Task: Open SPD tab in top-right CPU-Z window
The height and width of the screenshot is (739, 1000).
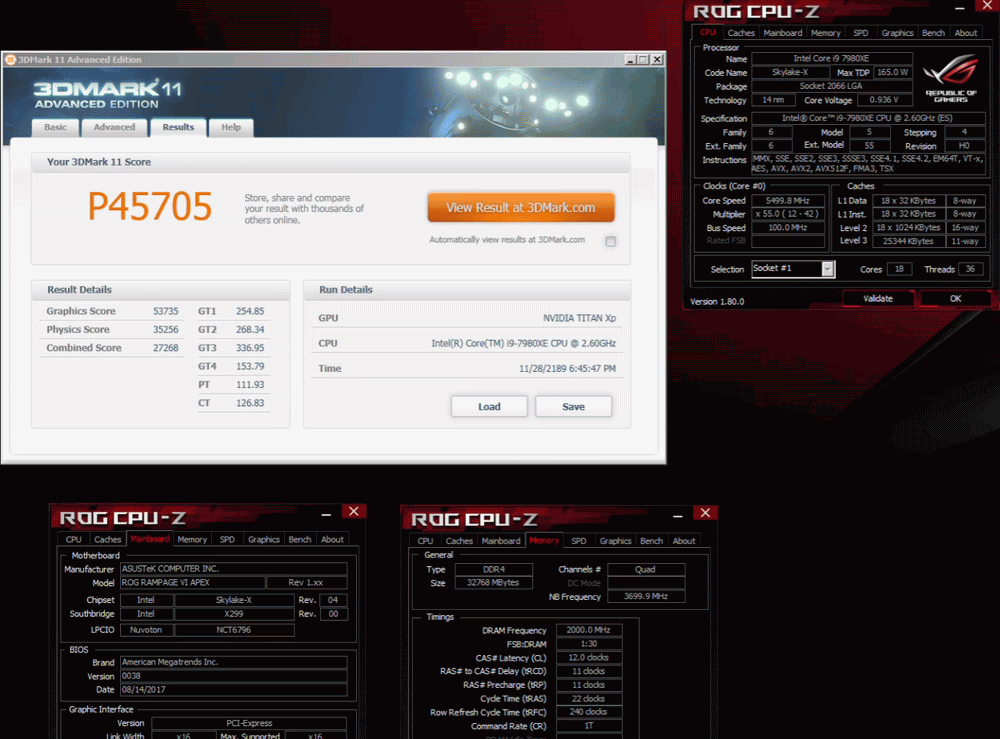Action: tap(861, 33)
